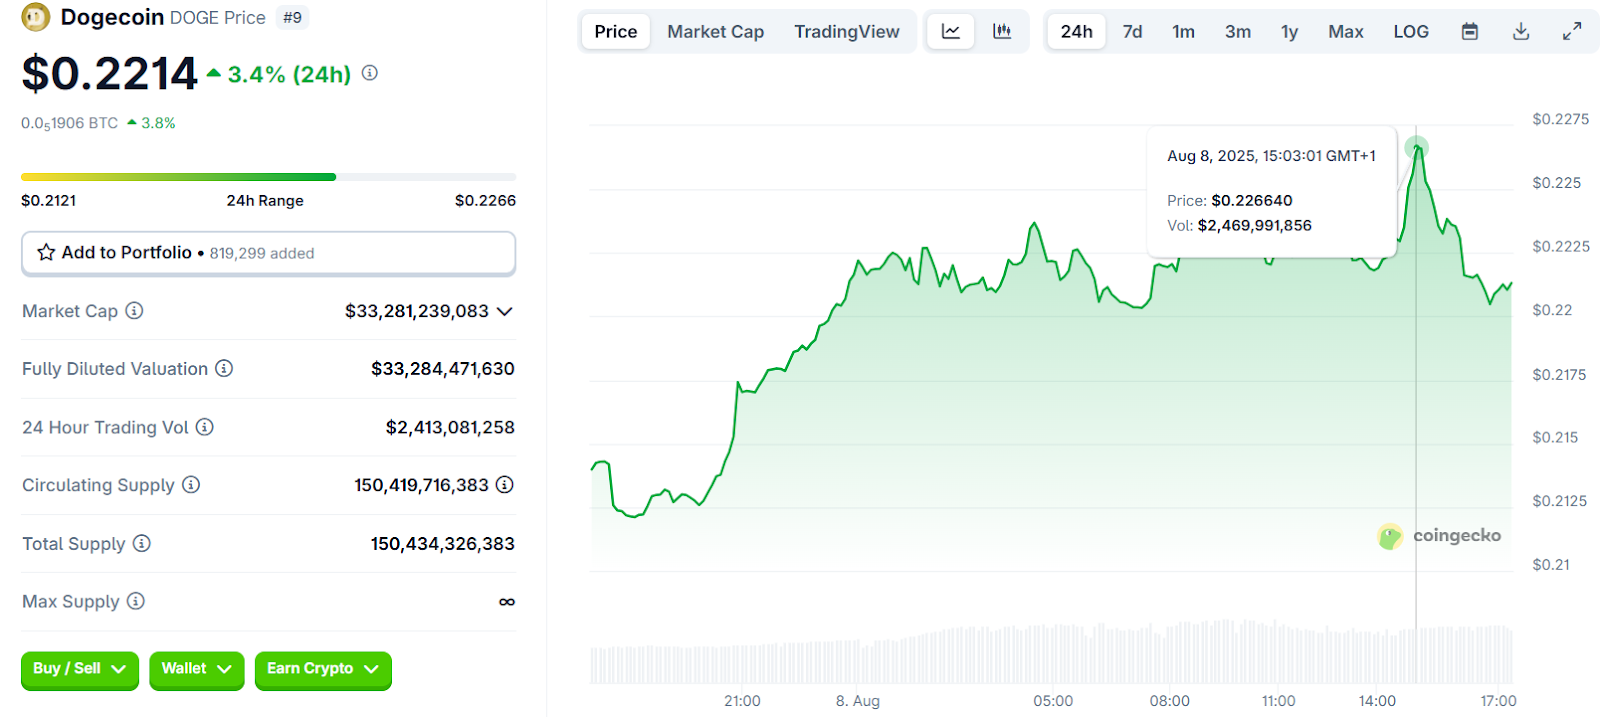Viewport: 1600px width, 717px height.
Task: Open the Wallet dropdown
Action: point(196,669)
